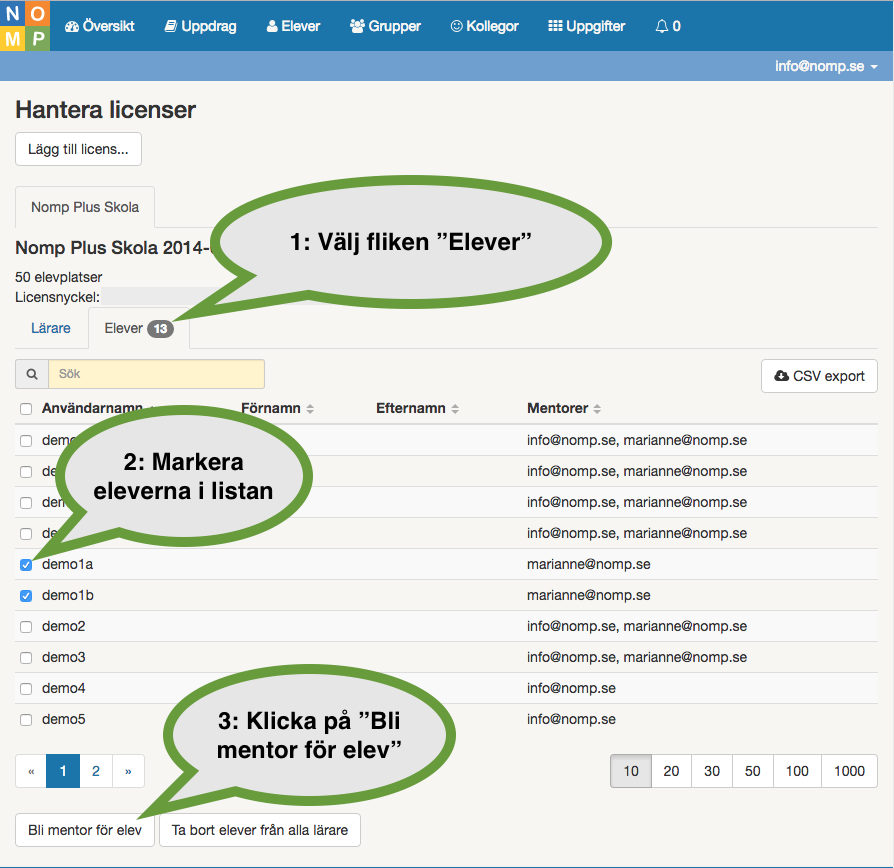Click the username demo2
The width and height of the screenshot is (894, 868).
(63, 626)
